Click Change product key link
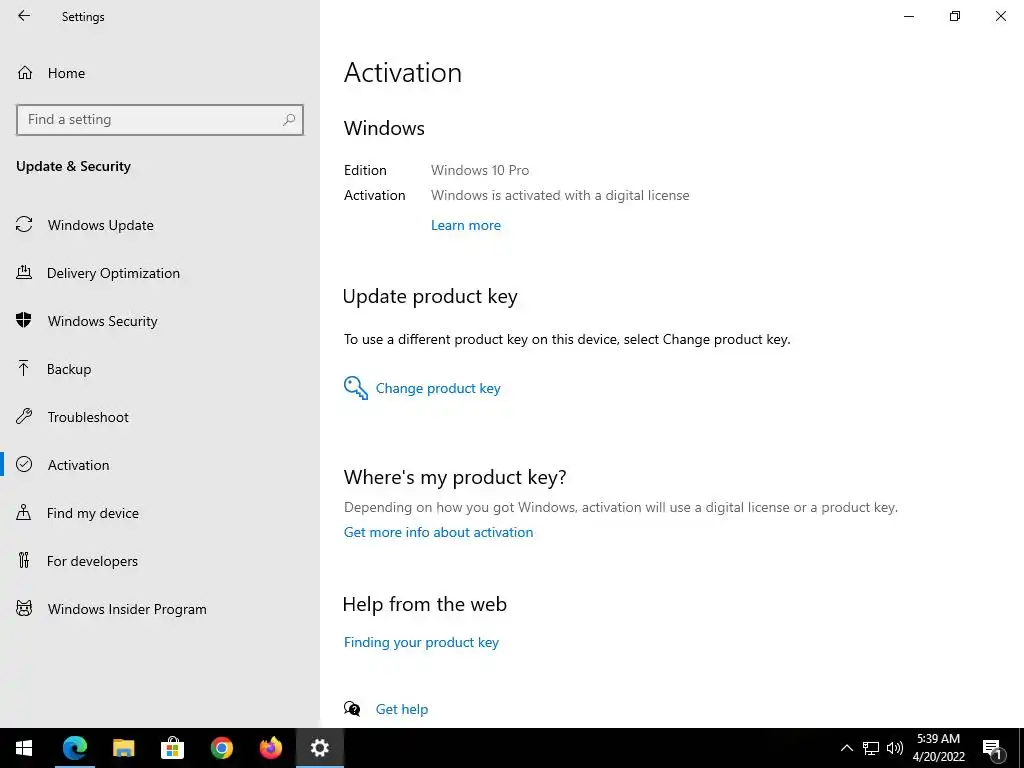 click(438, 388)
